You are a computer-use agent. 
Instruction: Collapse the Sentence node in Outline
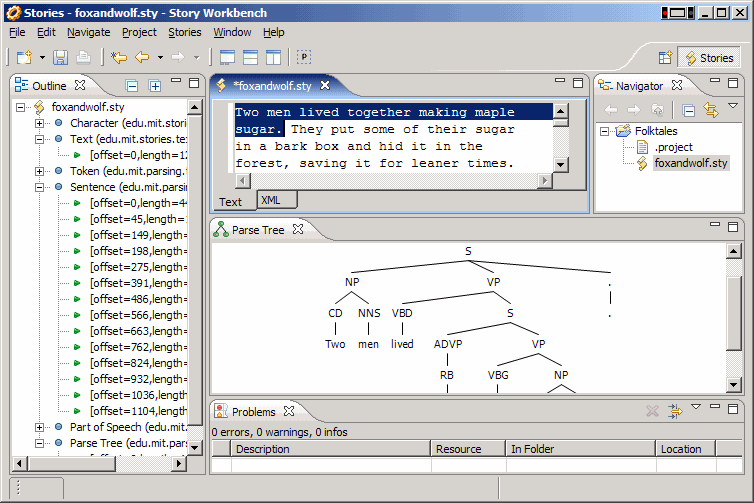(x=40, y=187)
